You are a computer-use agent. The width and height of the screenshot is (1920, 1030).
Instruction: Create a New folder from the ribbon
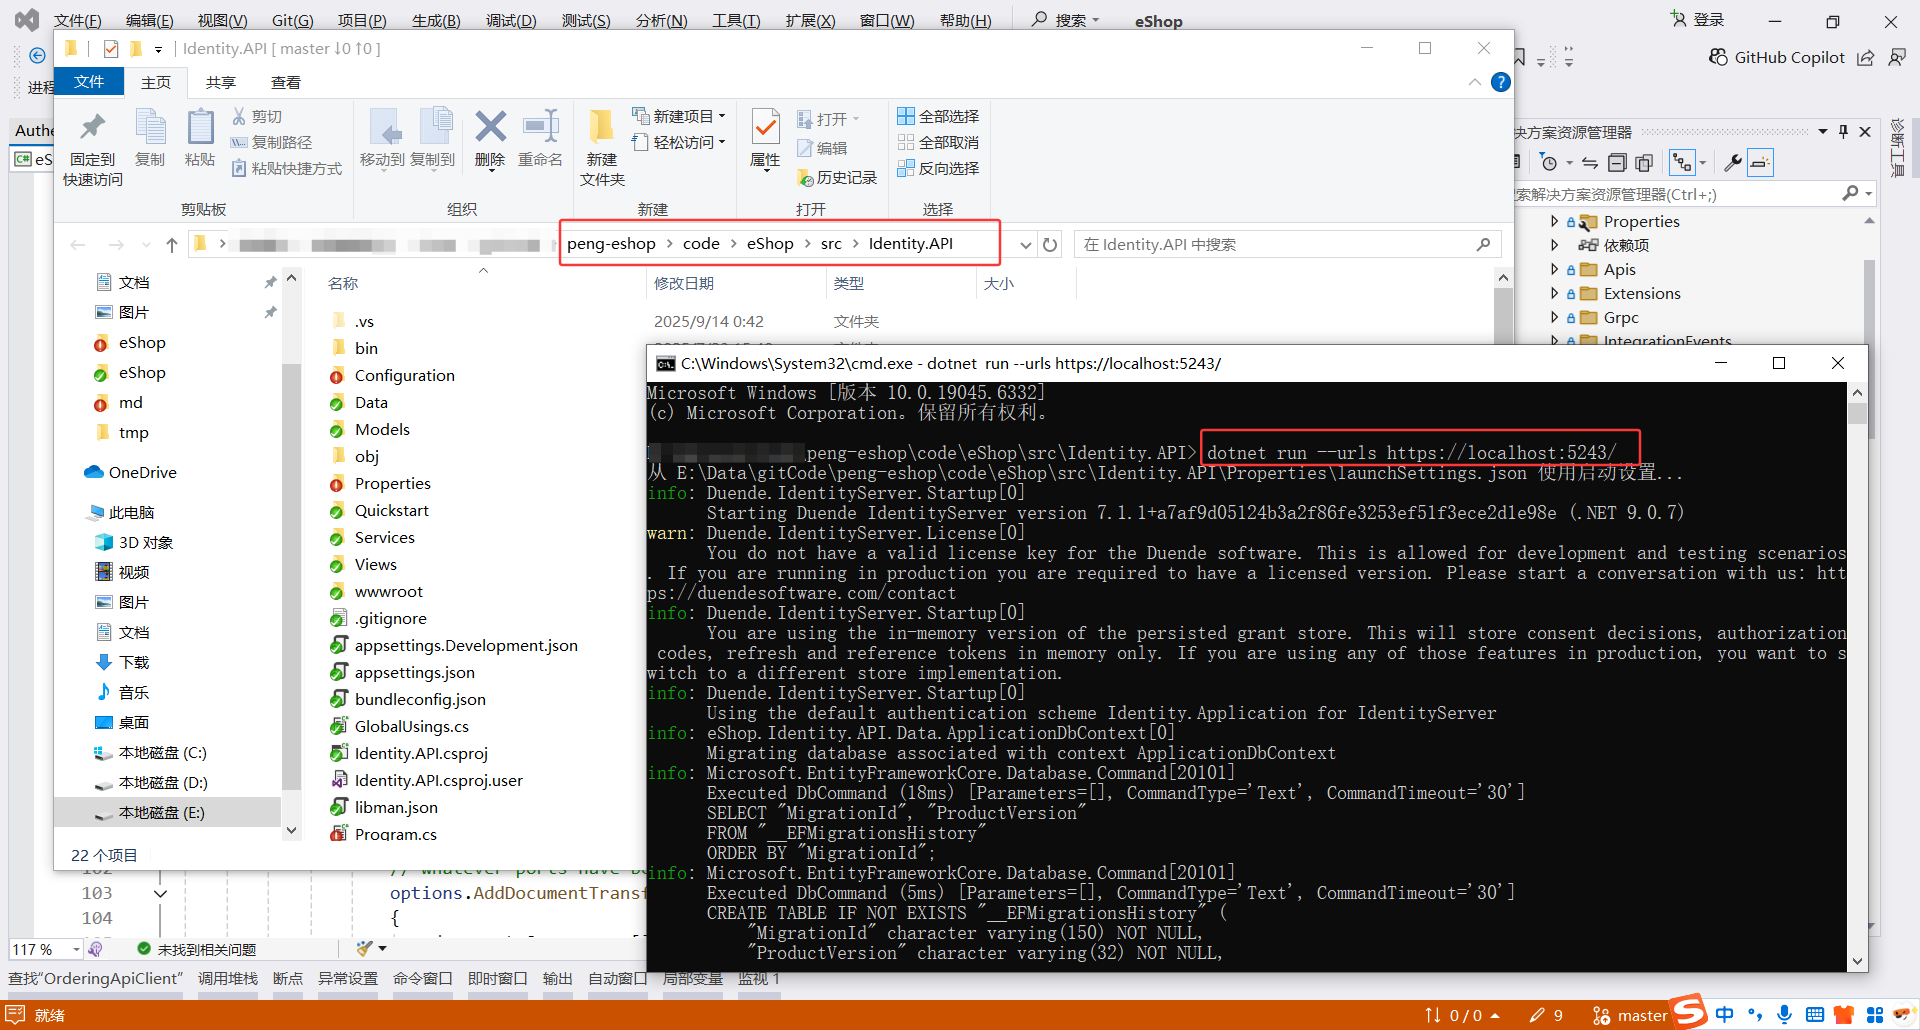602,148
